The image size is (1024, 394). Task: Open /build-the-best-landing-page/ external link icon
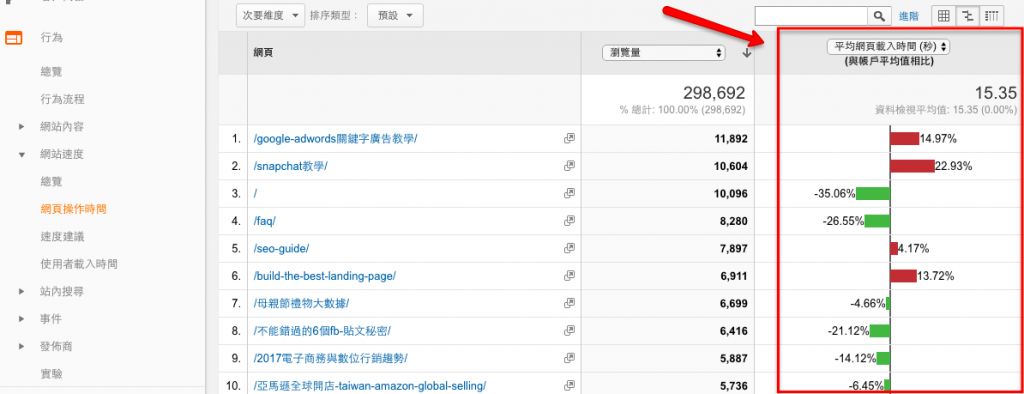coord(569,276)
